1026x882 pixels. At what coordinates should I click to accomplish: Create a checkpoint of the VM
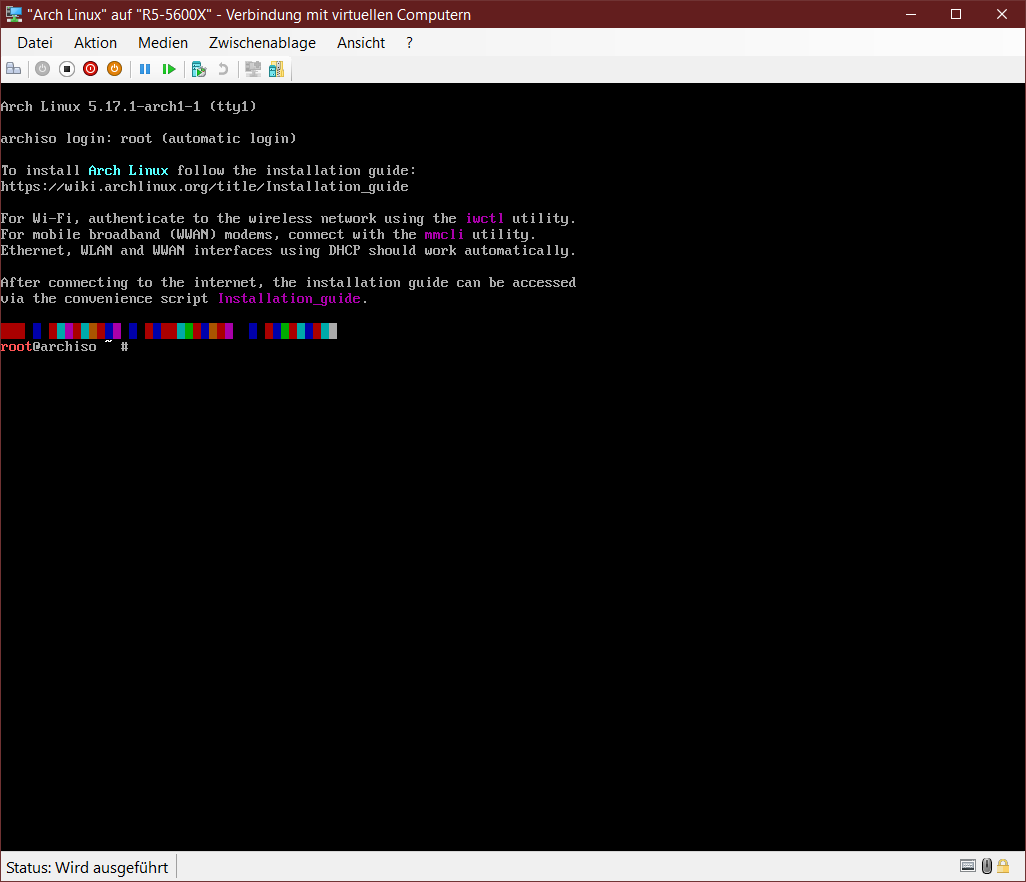click(x=199, y=69)
